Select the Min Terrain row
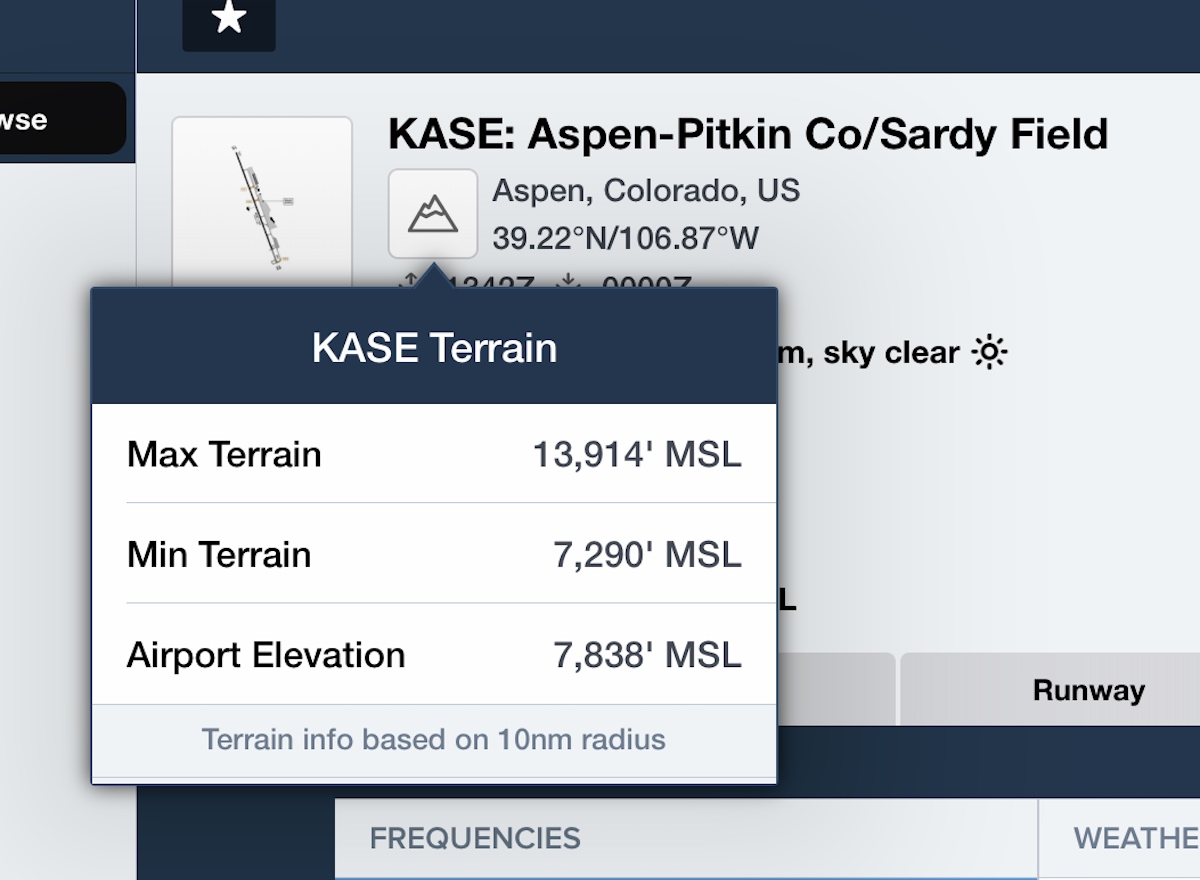Screen dimensions: 1200x880 pyautogui.click(x=434, y=554)
